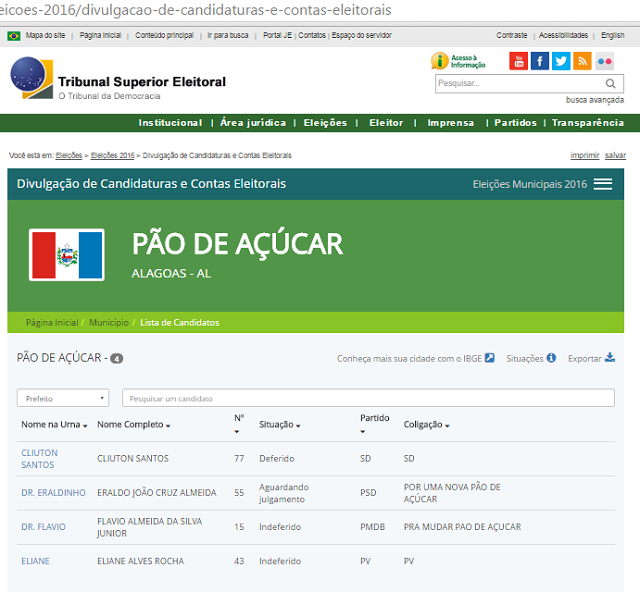The height and width of the screenshot is (592, 640).
Task: Click the RSS feed icon
Action: coord(582,61)
